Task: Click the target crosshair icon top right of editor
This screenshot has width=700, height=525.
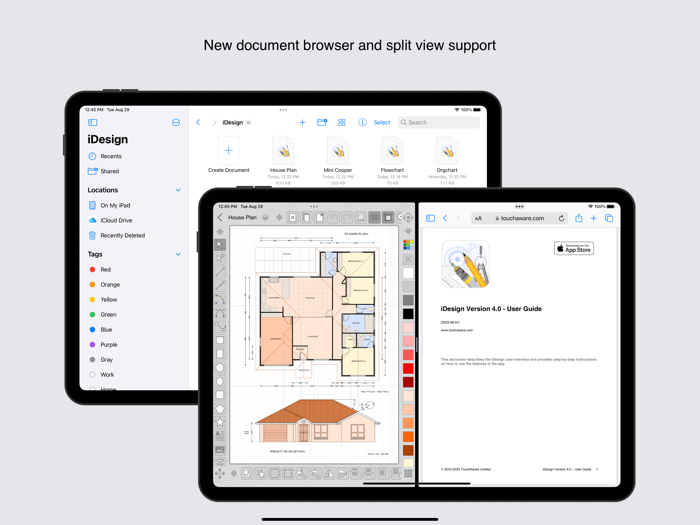Action: pyautogui.click(x=408, y=217)
